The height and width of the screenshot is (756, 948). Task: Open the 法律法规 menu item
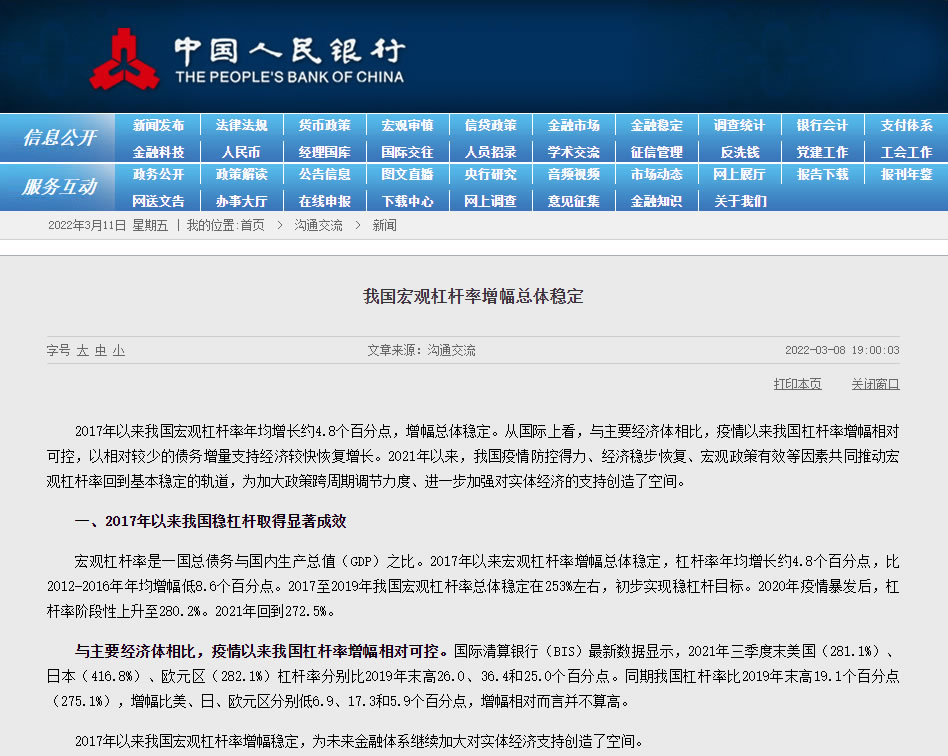pos(241,126)
